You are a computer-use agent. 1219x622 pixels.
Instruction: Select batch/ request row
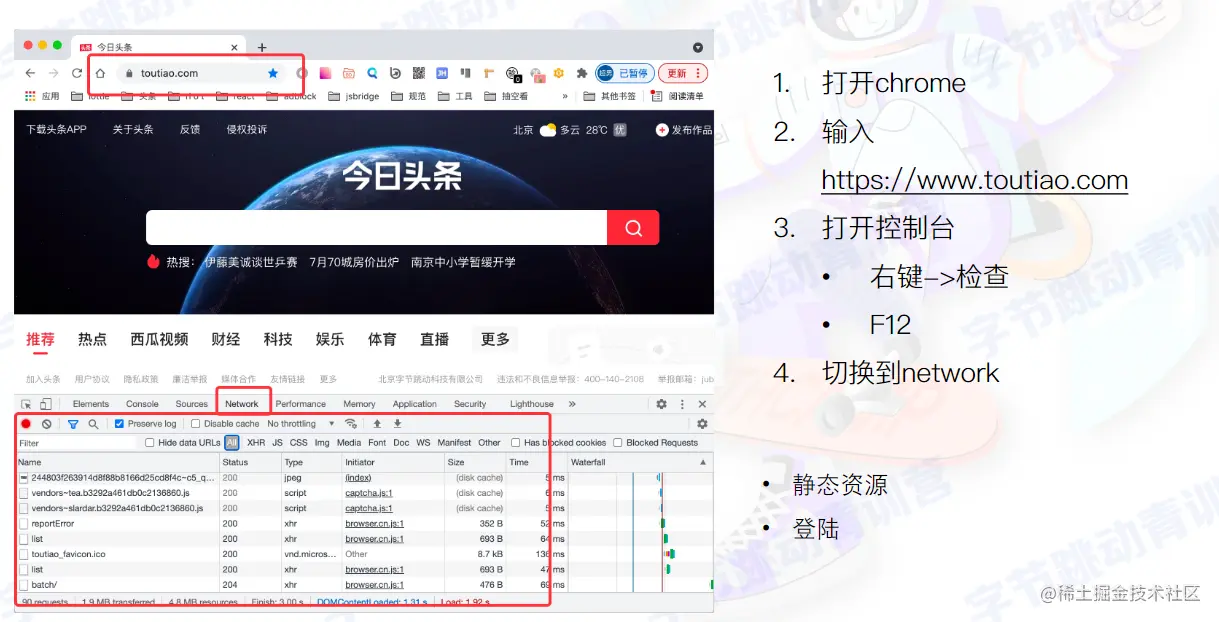click(x=364, y=585)
